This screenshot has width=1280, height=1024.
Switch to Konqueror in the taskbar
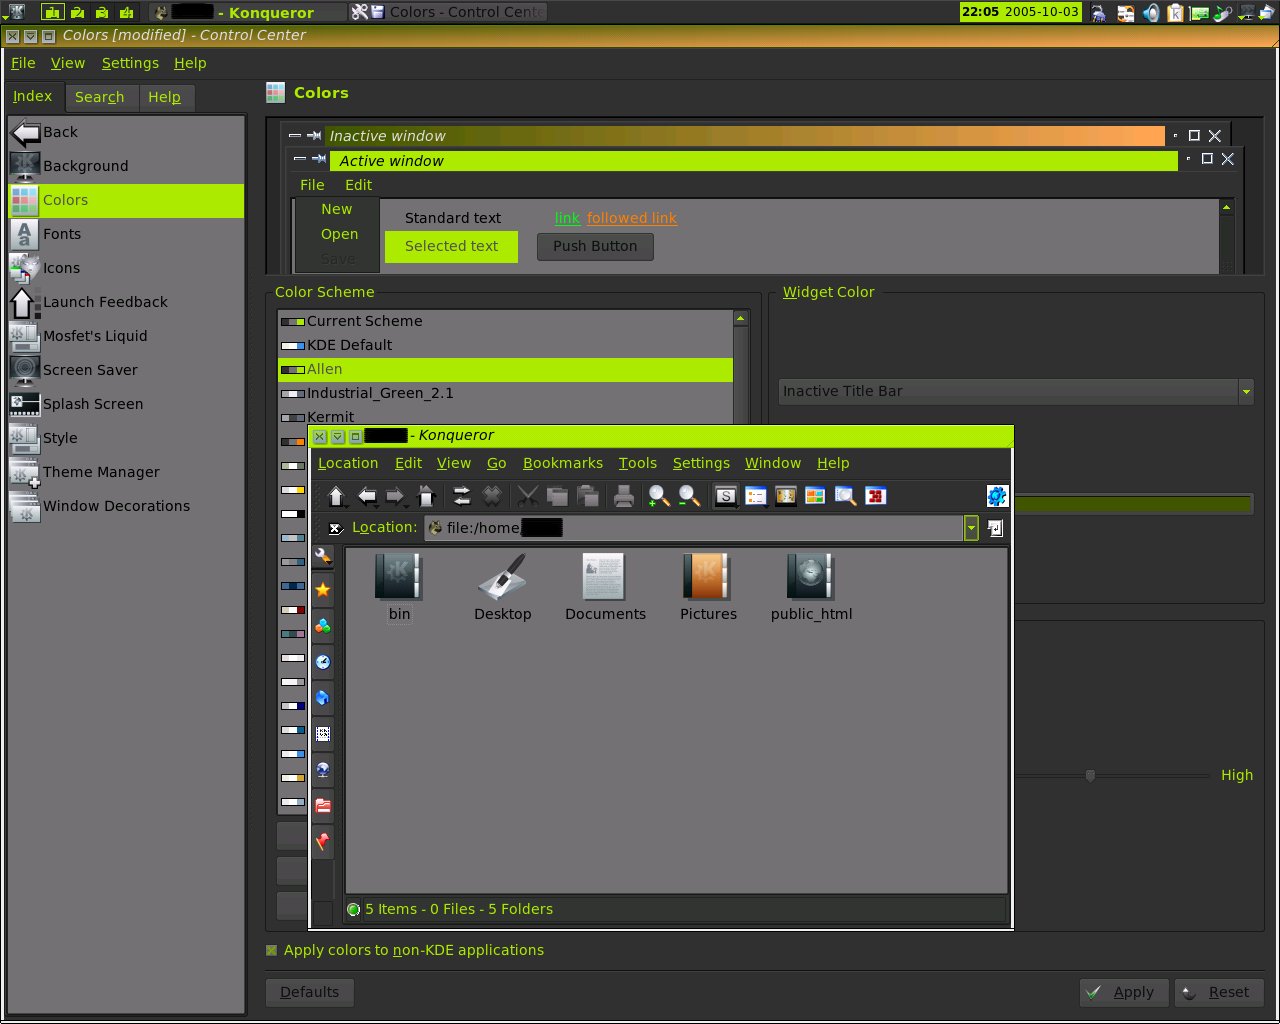click(248, 12)
